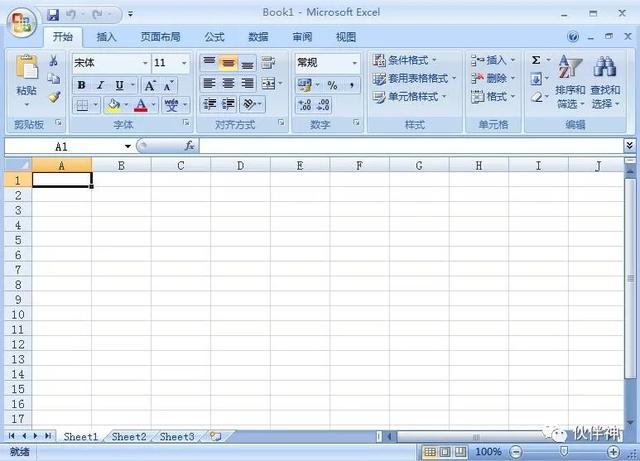
Task: Open Customize Quick Access Toolbar dropdown
Action: (x=130, y=14)
